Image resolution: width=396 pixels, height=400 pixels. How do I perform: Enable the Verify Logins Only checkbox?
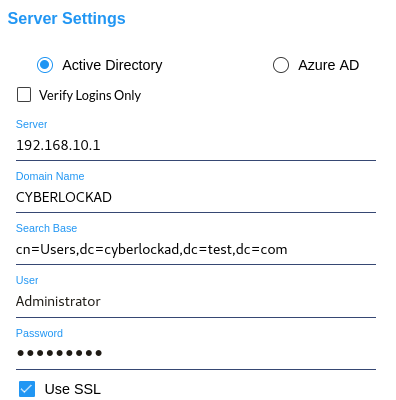pyautogui.click(x=24, y=95)
